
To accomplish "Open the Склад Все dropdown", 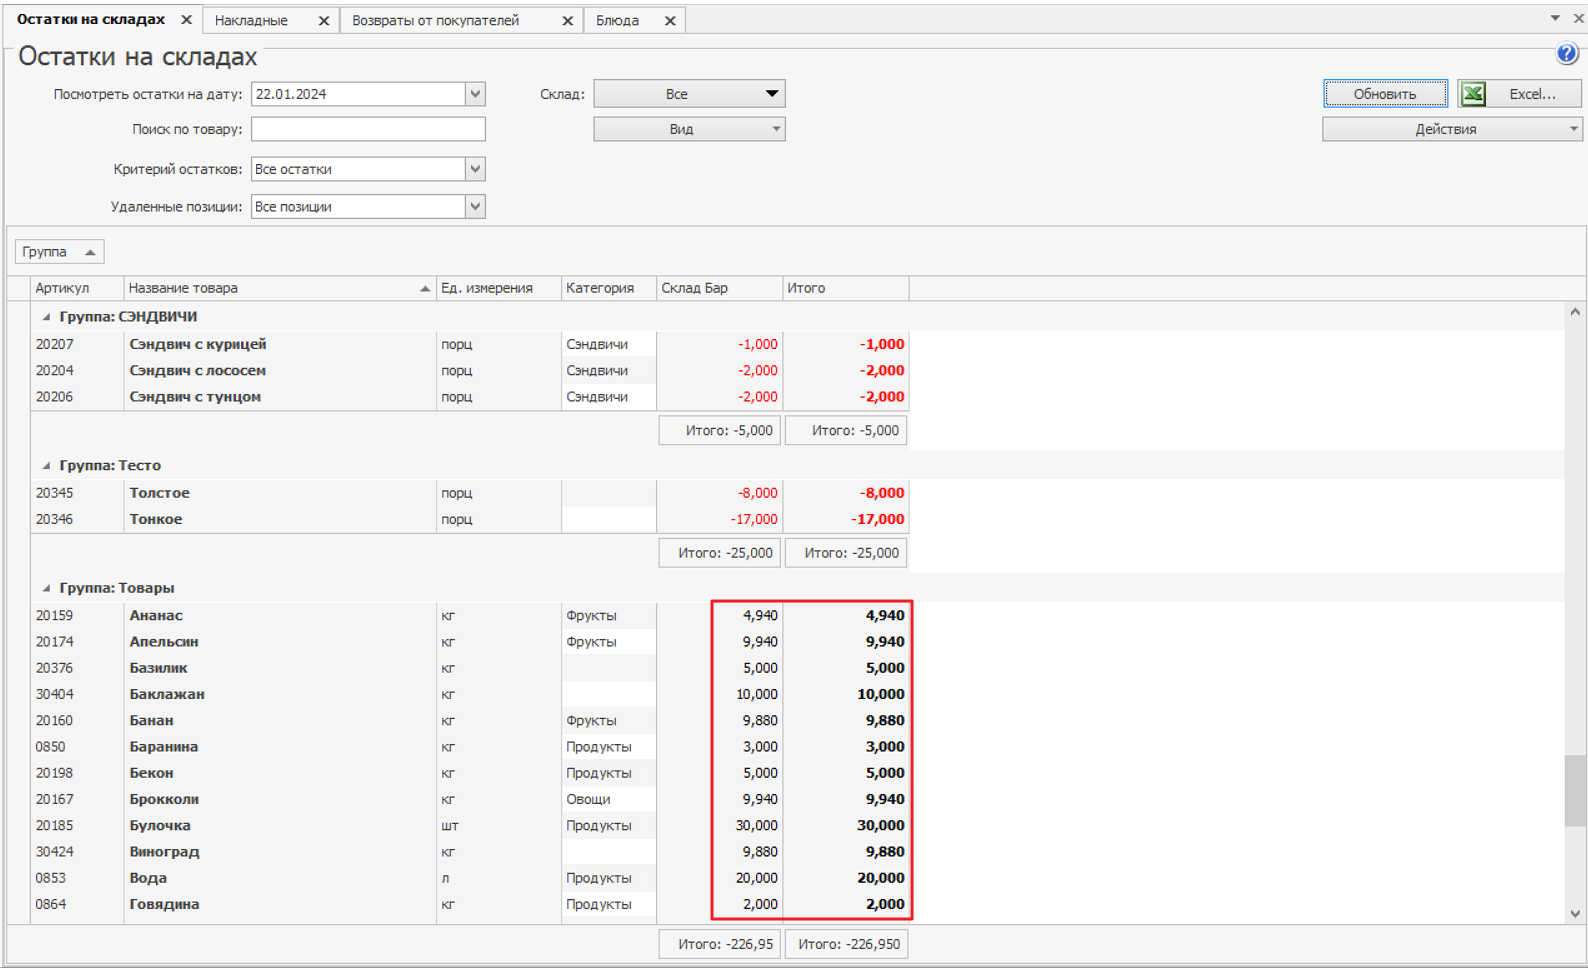I will click(x=689, y=94).
